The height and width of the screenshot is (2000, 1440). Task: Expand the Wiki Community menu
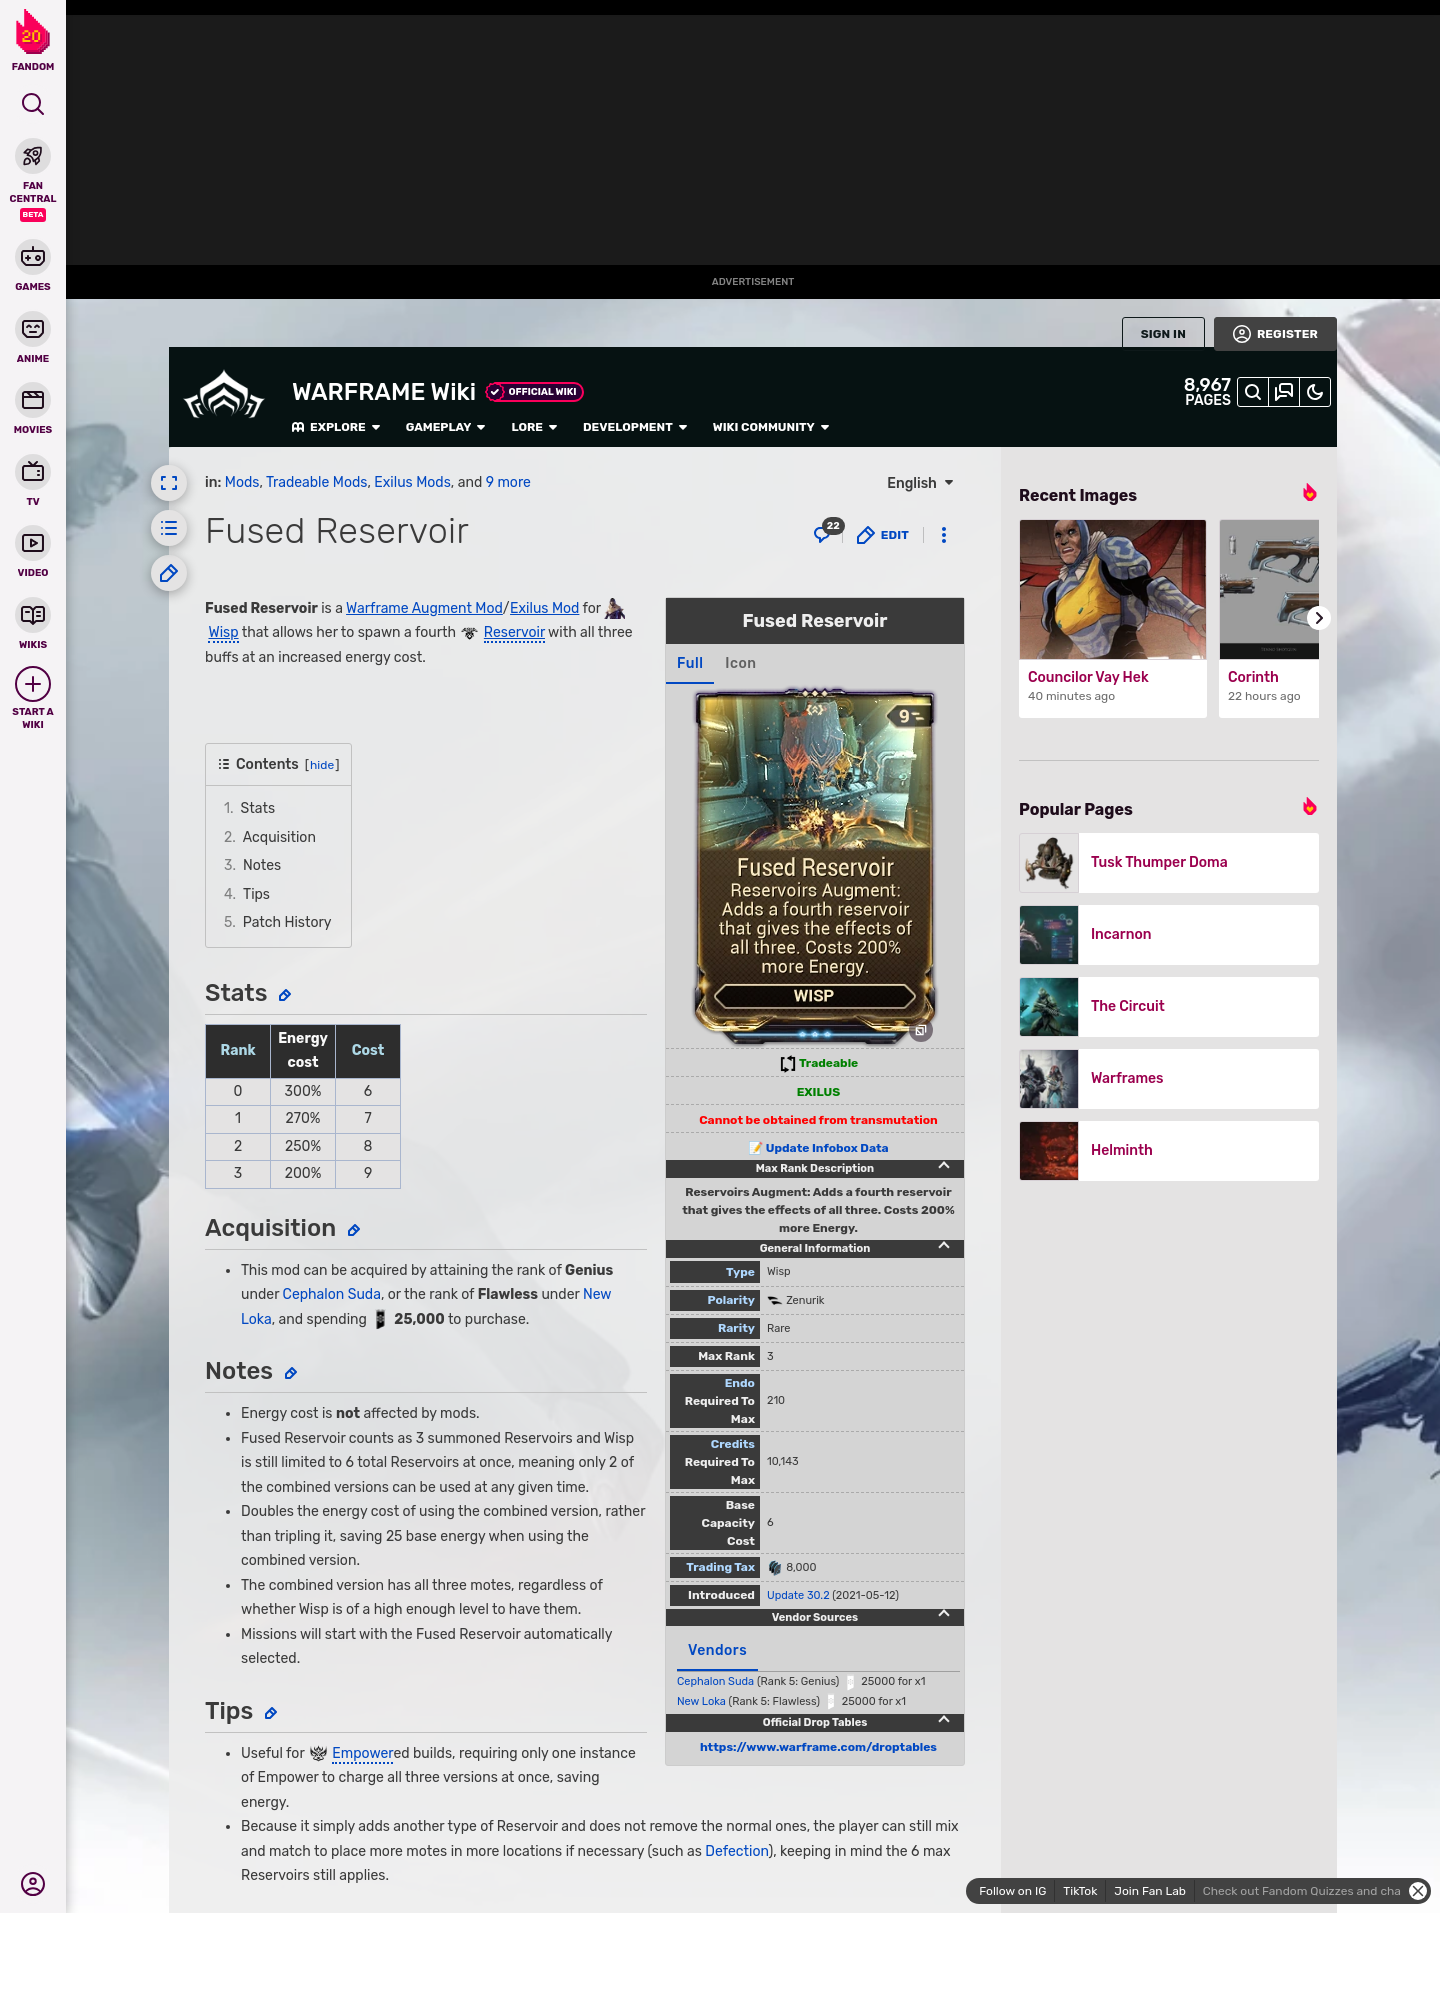pyautogui.click(x=771, y=427)
